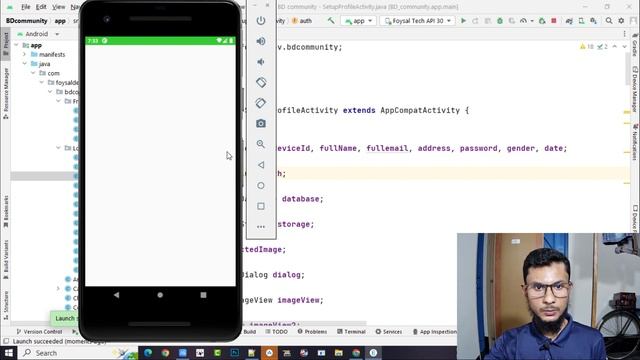Expand the manifests folder

tap(24, 54)
